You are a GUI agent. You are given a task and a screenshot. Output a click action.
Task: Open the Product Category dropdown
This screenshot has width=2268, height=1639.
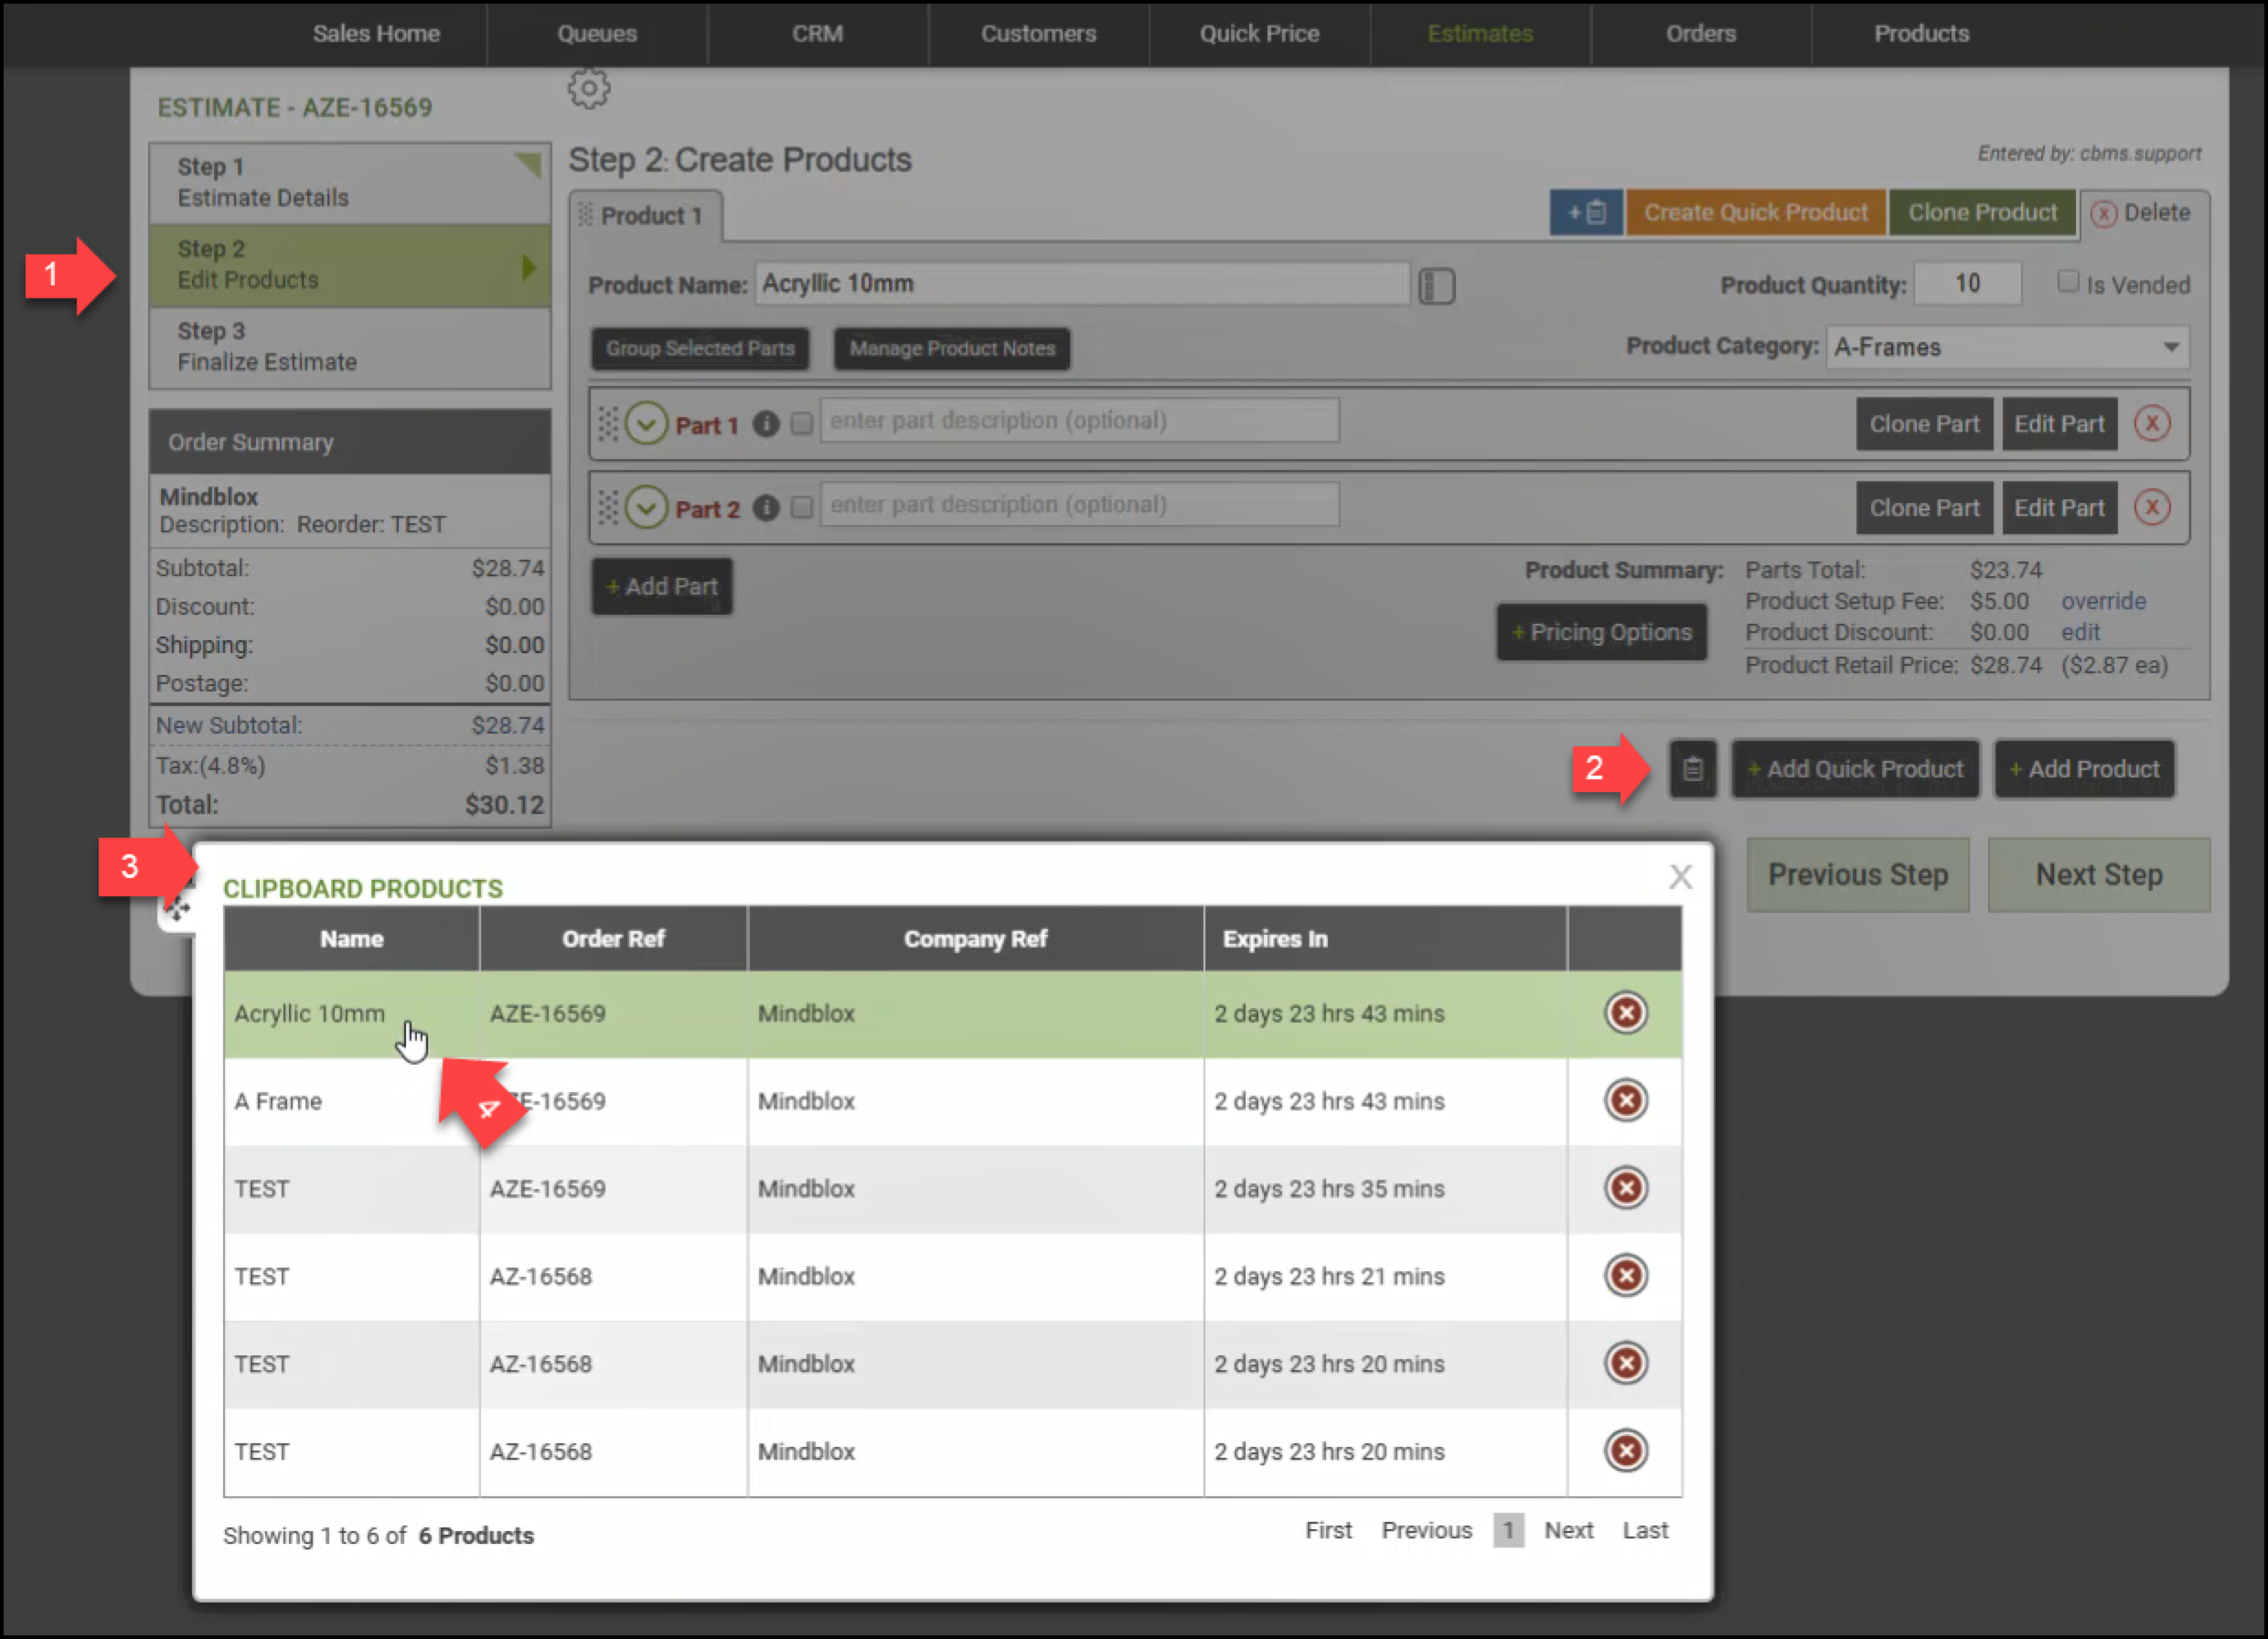tap(2007, 347)
